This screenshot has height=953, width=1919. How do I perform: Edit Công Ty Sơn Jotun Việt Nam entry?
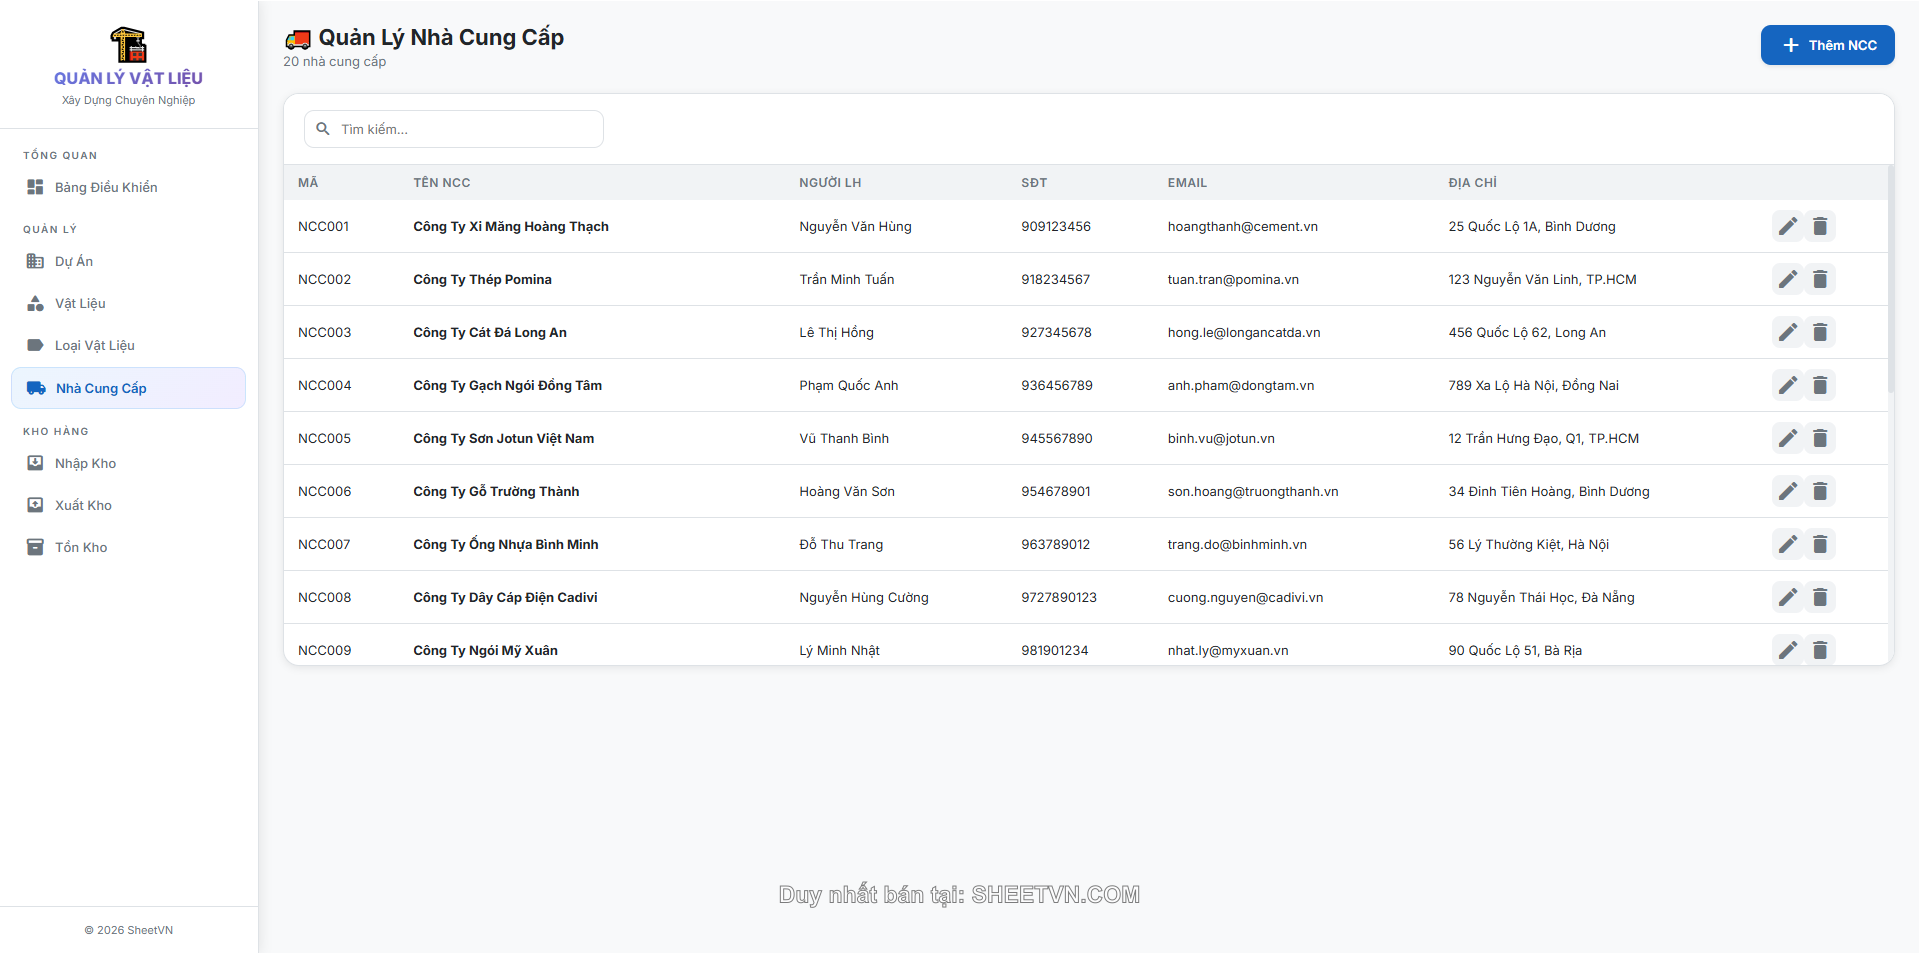(x=1787, y=438)
